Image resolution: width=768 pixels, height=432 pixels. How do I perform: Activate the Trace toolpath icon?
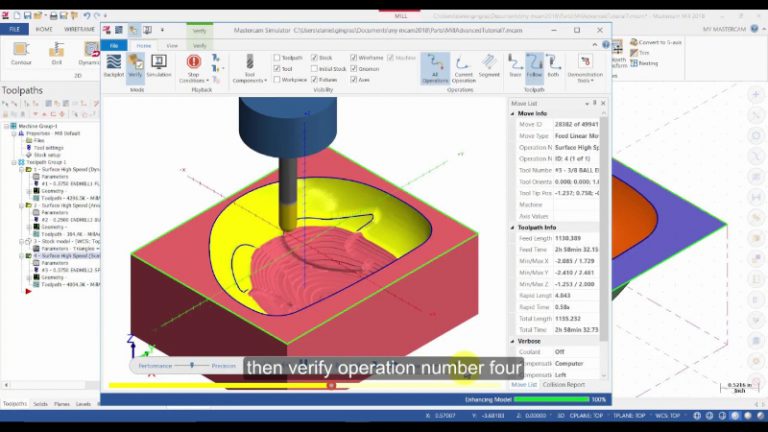[515, 66]
